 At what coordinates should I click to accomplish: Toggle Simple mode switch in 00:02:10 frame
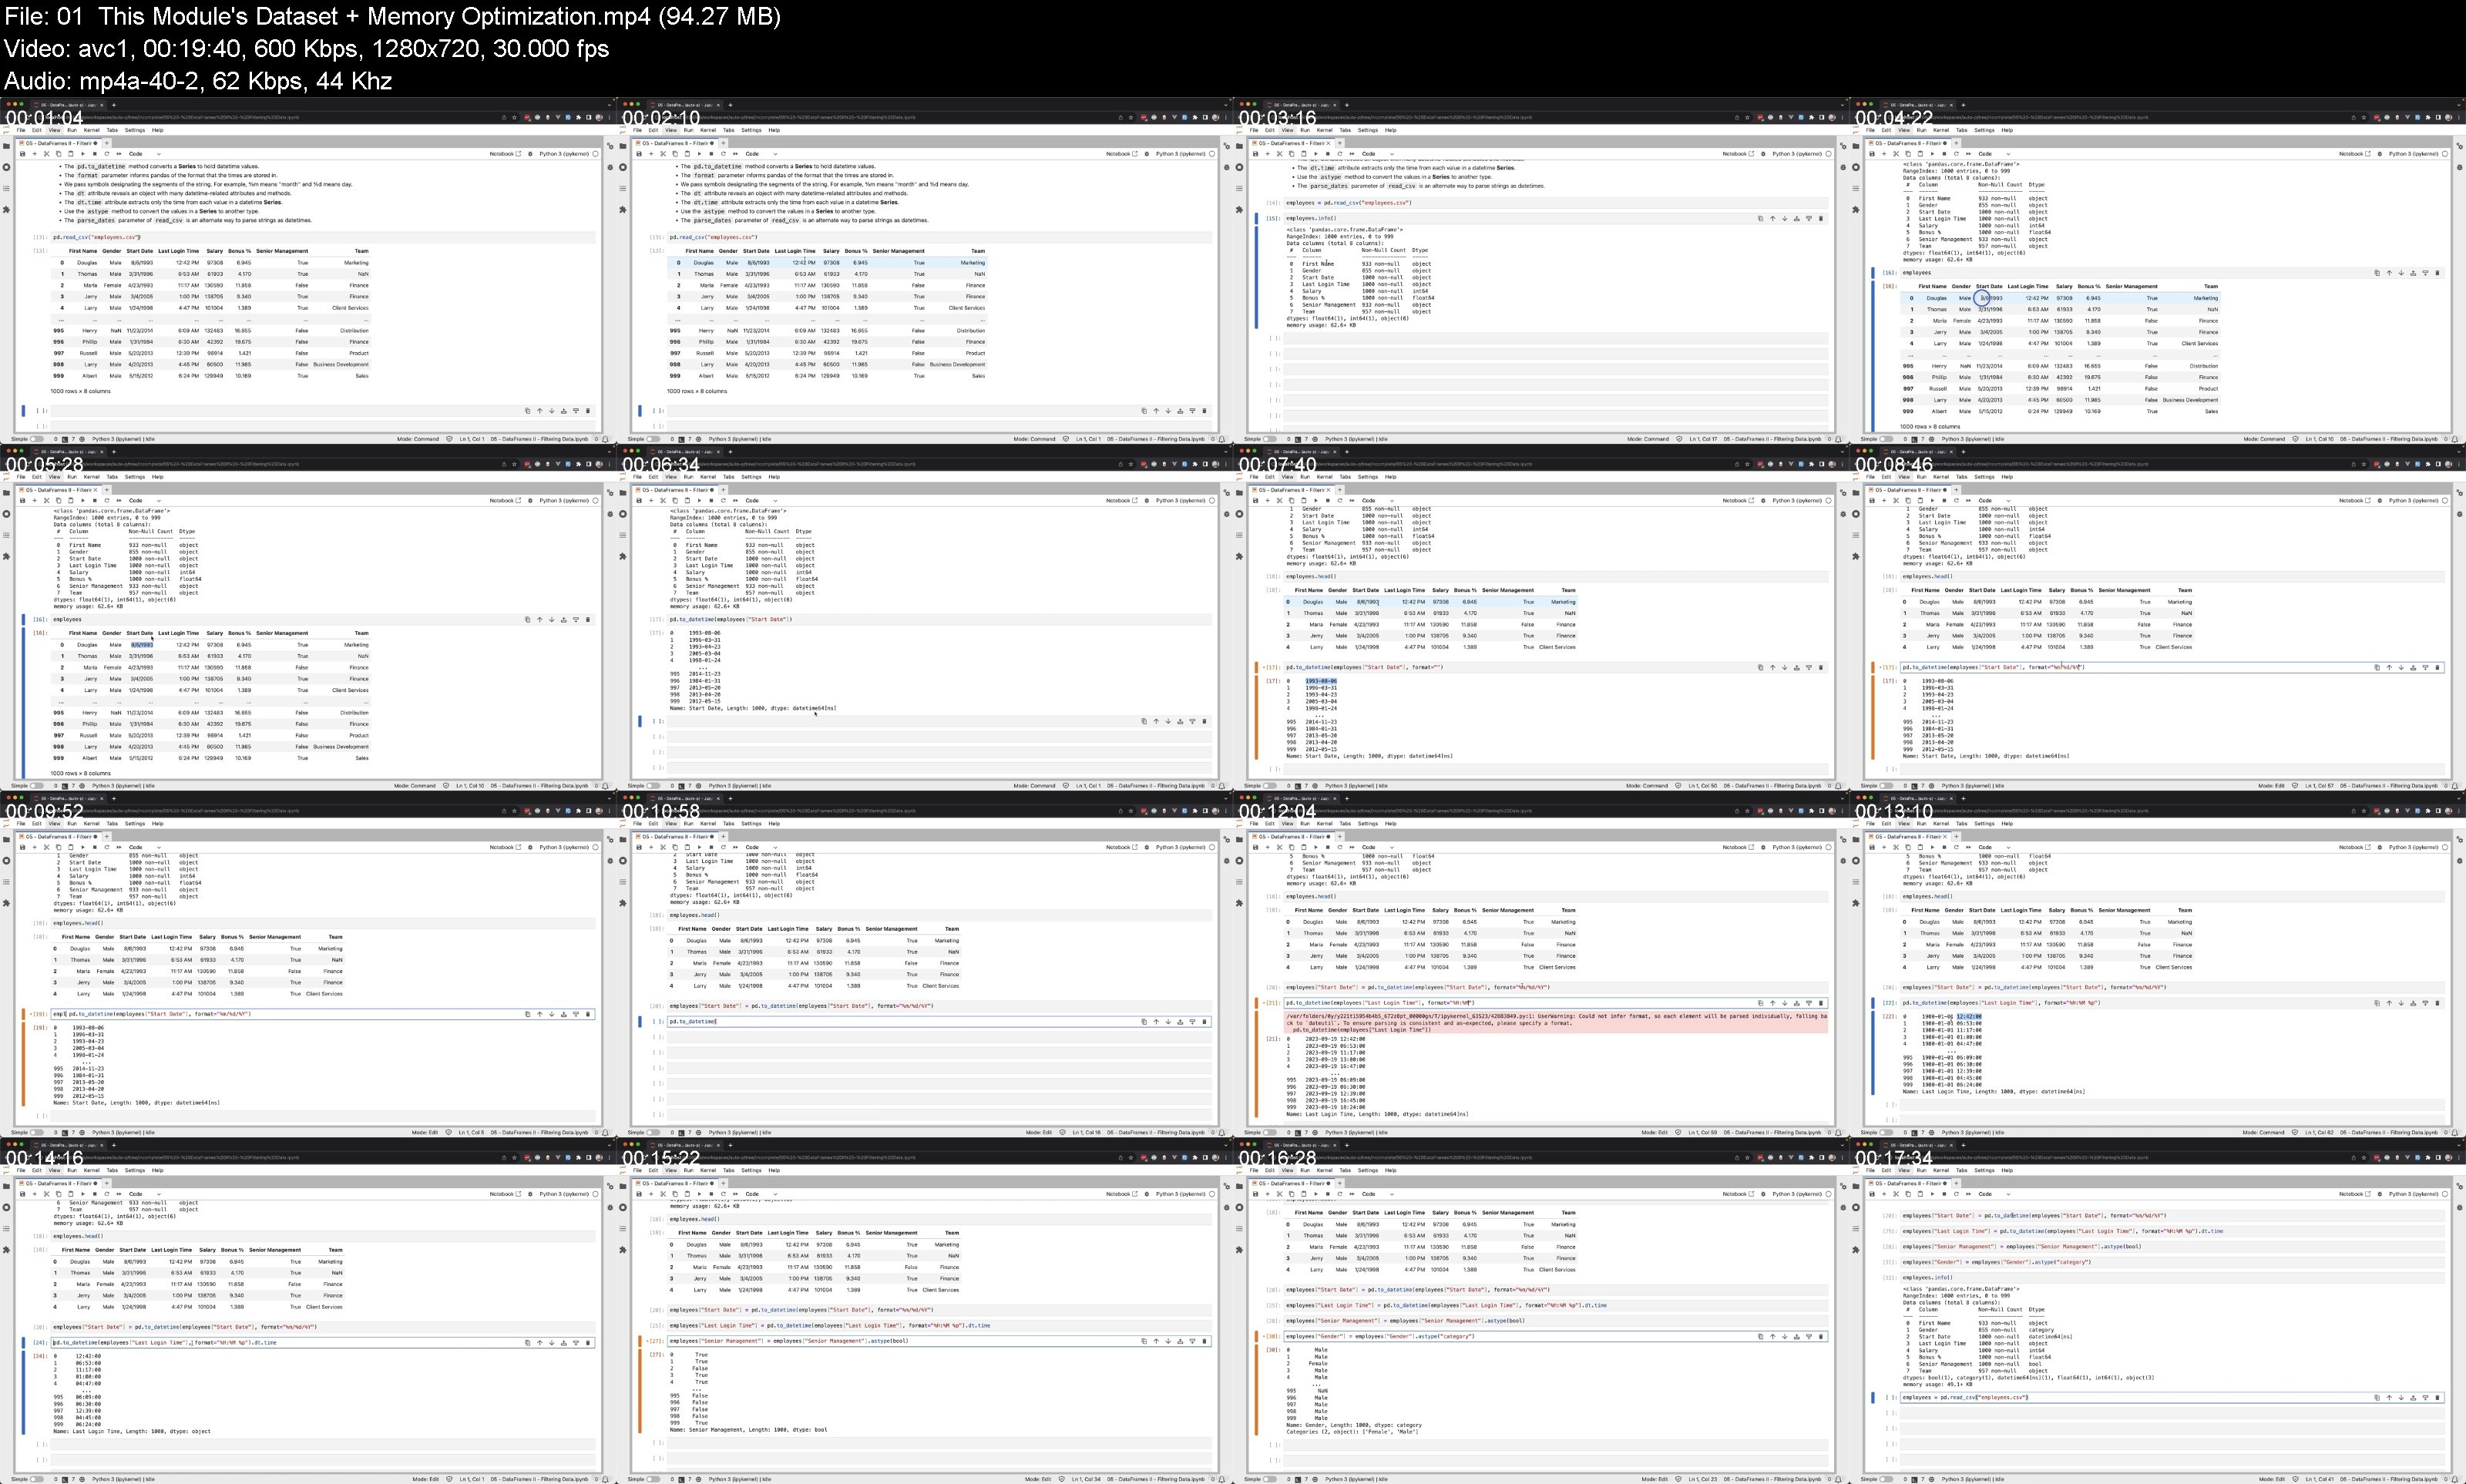tap(654, 438)
